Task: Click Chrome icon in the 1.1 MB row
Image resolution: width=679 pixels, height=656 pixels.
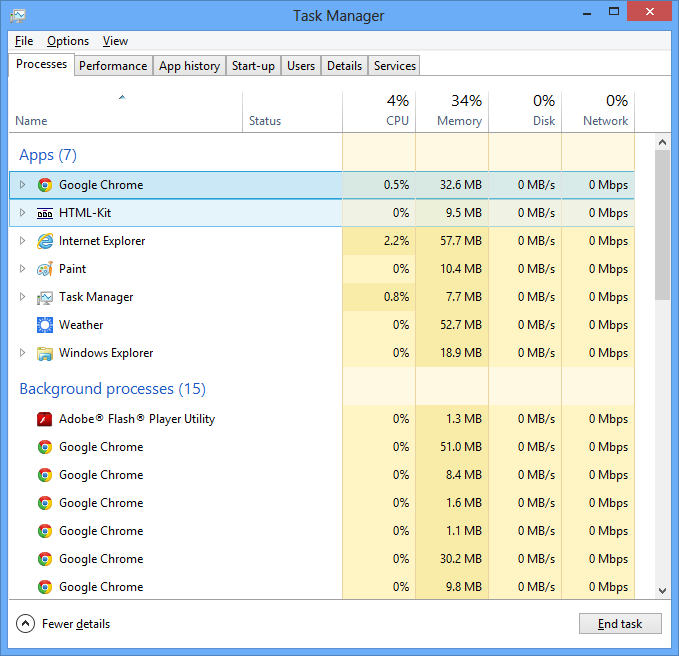Action: 45,531
